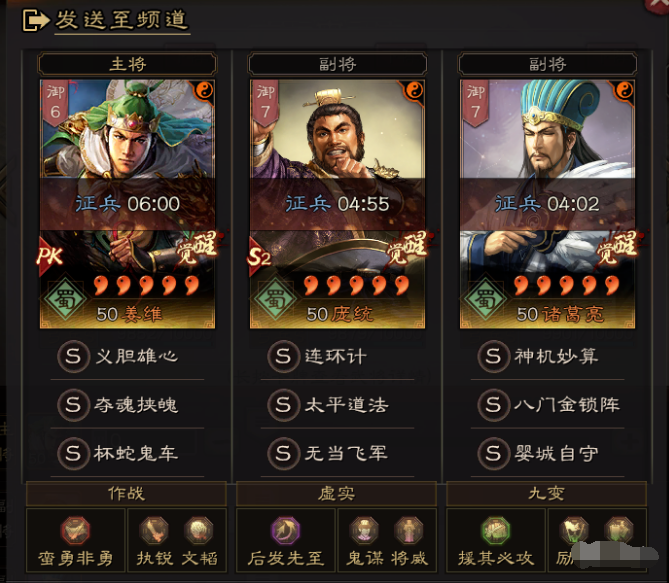This screenshot has width=669, height=583.
Task: Open the 作战 tactics category header
Action: pyautogui.click(x=126, y=494)
